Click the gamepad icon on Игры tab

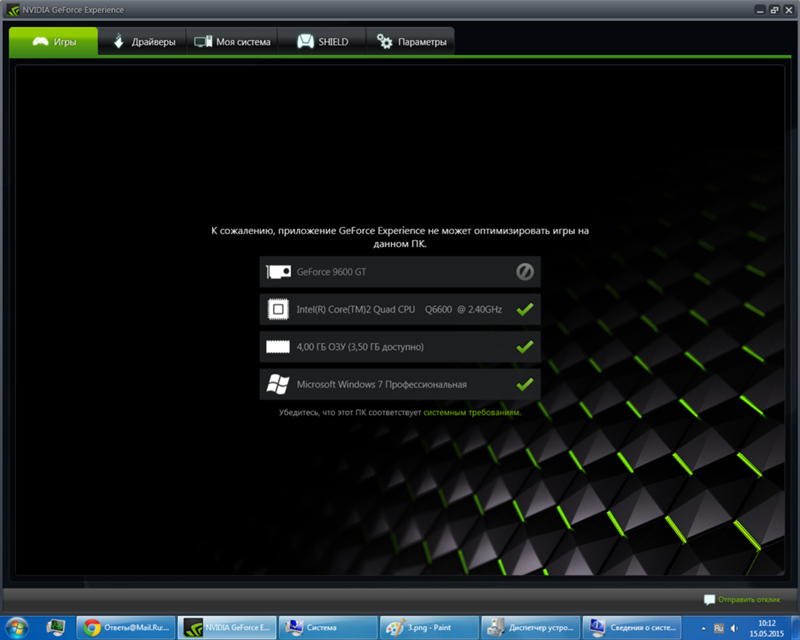(40, 41)
